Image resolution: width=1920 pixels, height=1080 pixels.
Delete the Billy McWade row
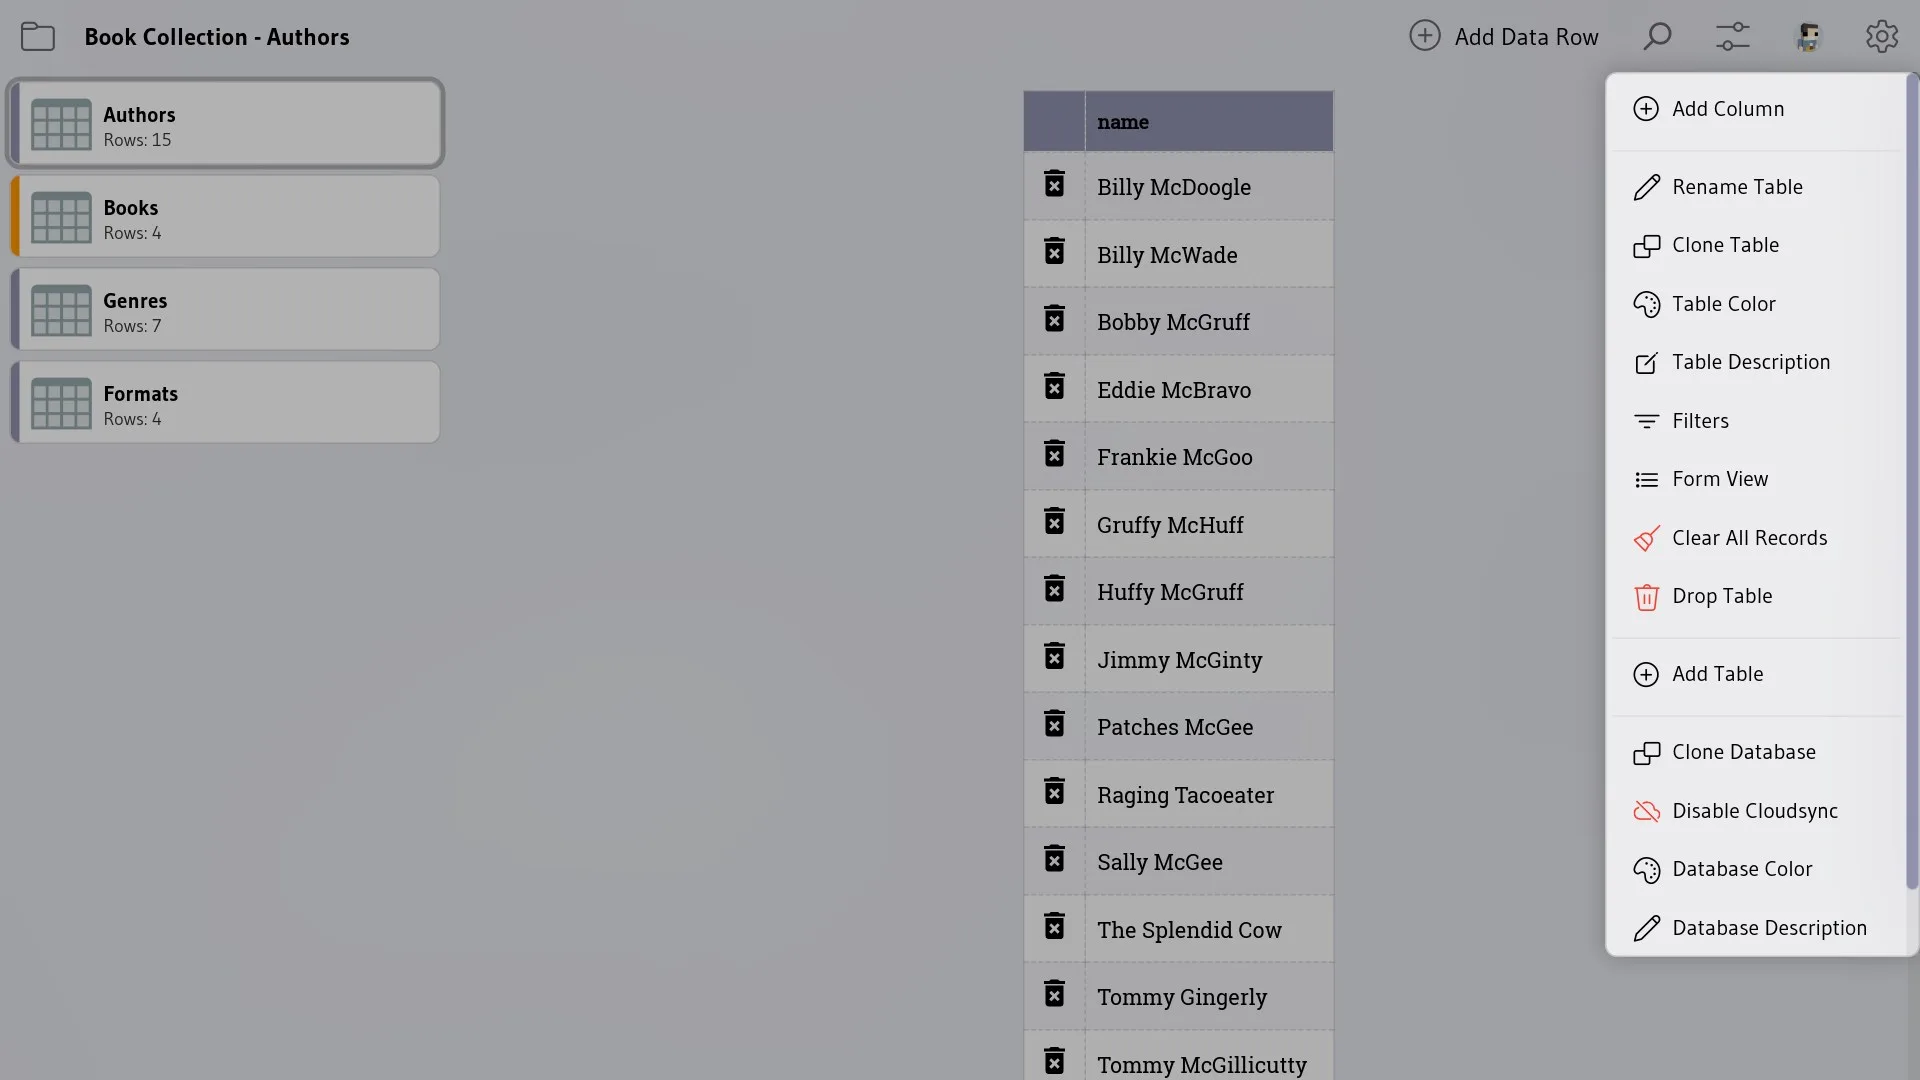pyautogui.click(x=1054, y=251)
